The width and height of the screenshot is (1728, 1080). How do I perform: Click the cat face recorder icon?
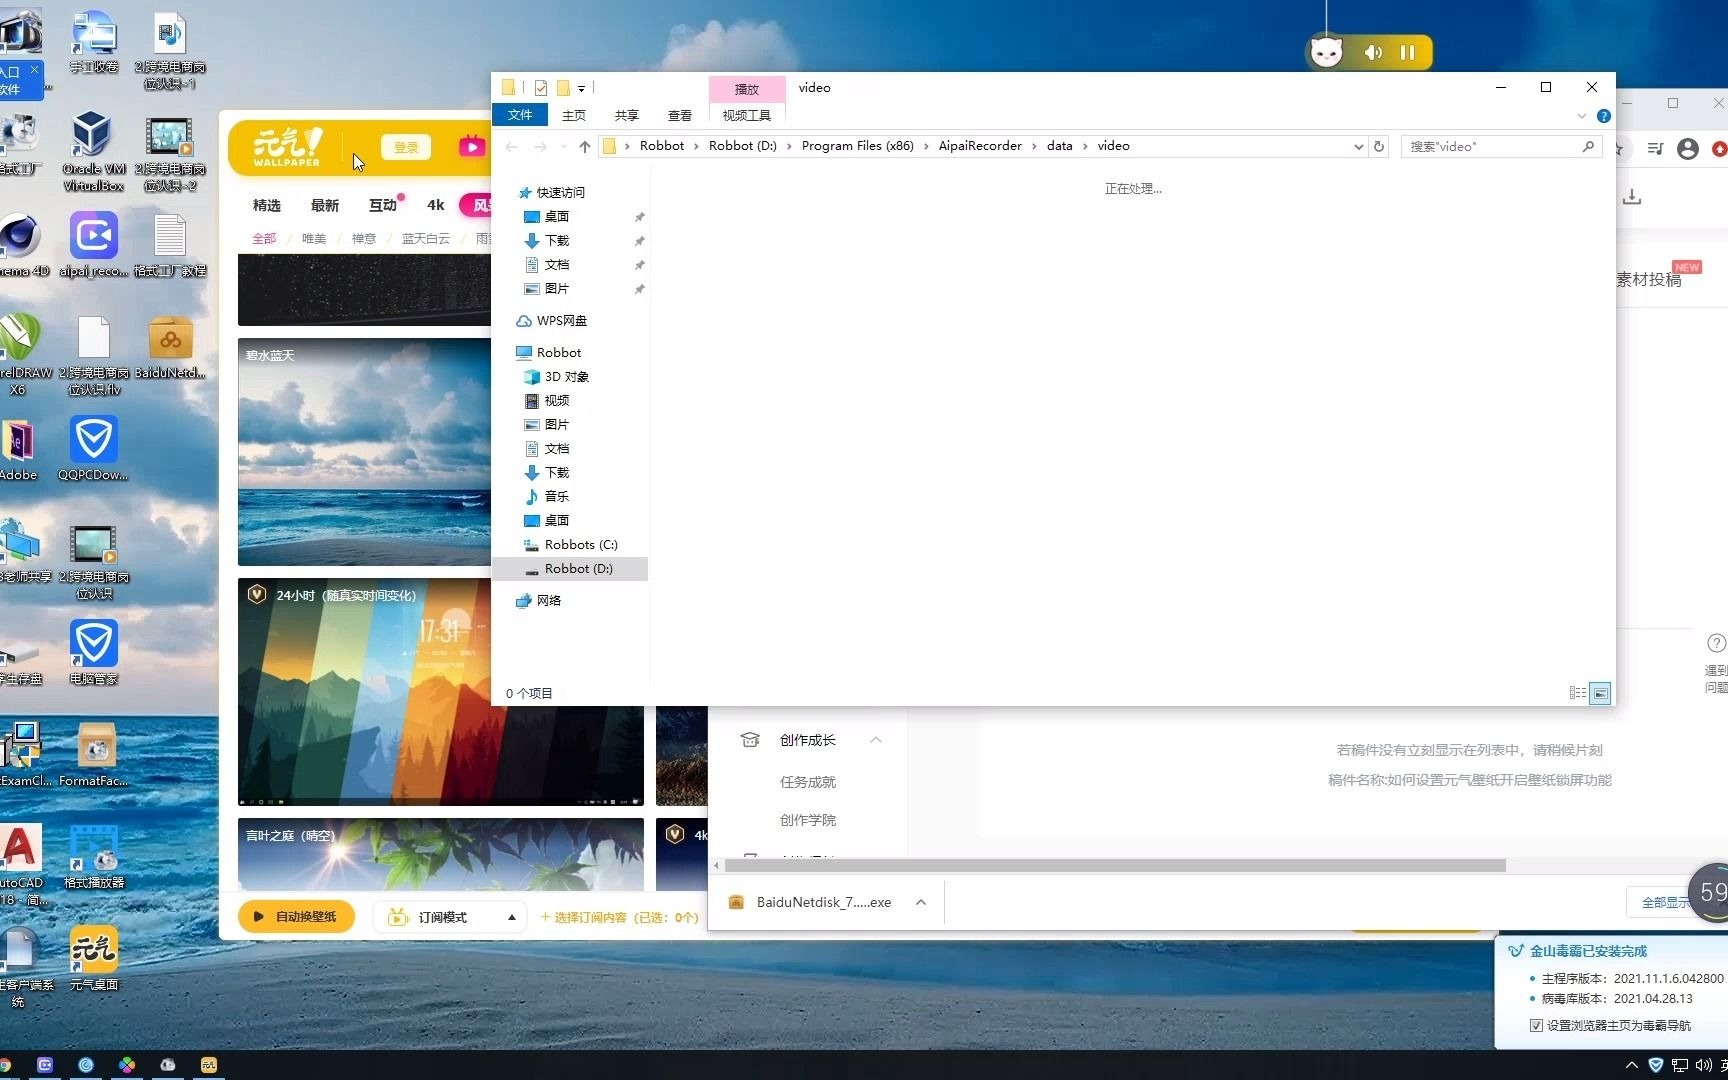(x=1327, y=52)
